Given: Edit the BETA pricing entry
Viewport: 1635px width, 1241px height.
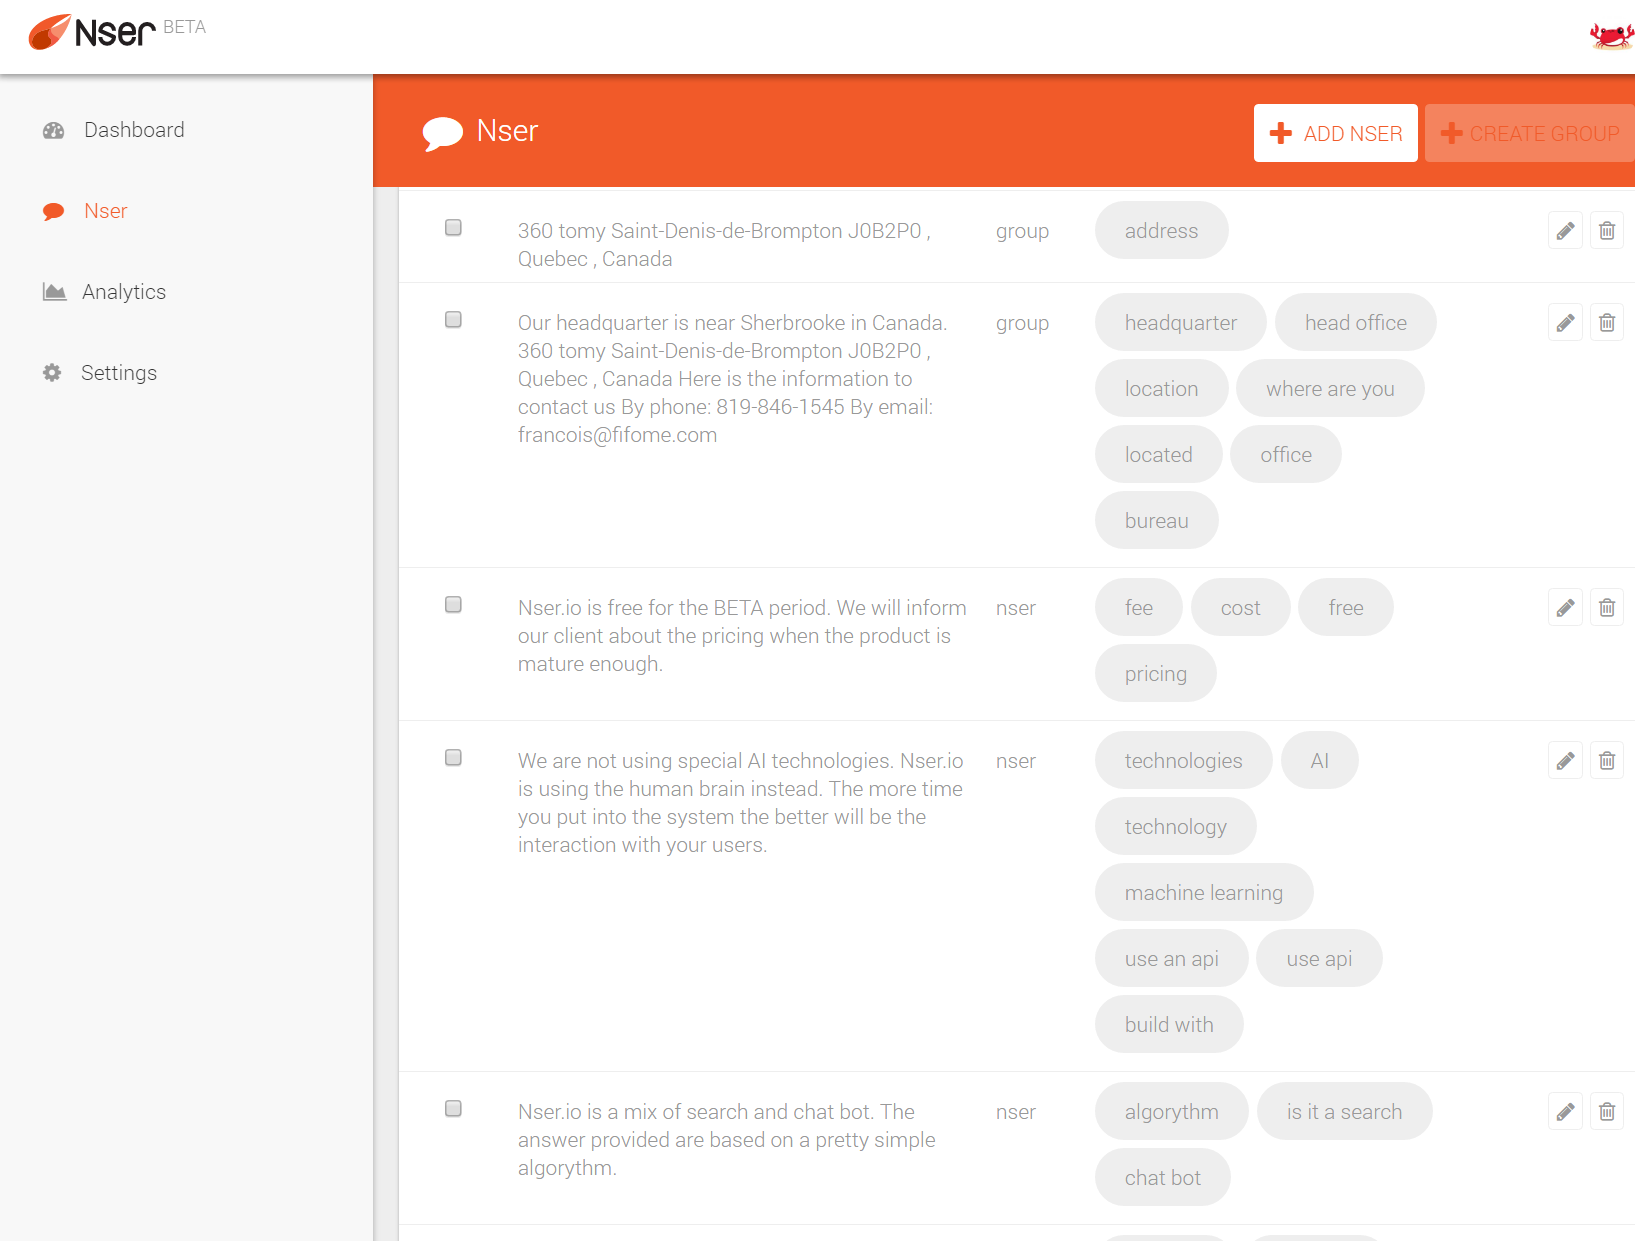Looking at the screenshot, I should pyautogui.click(x=1565, y=608).
